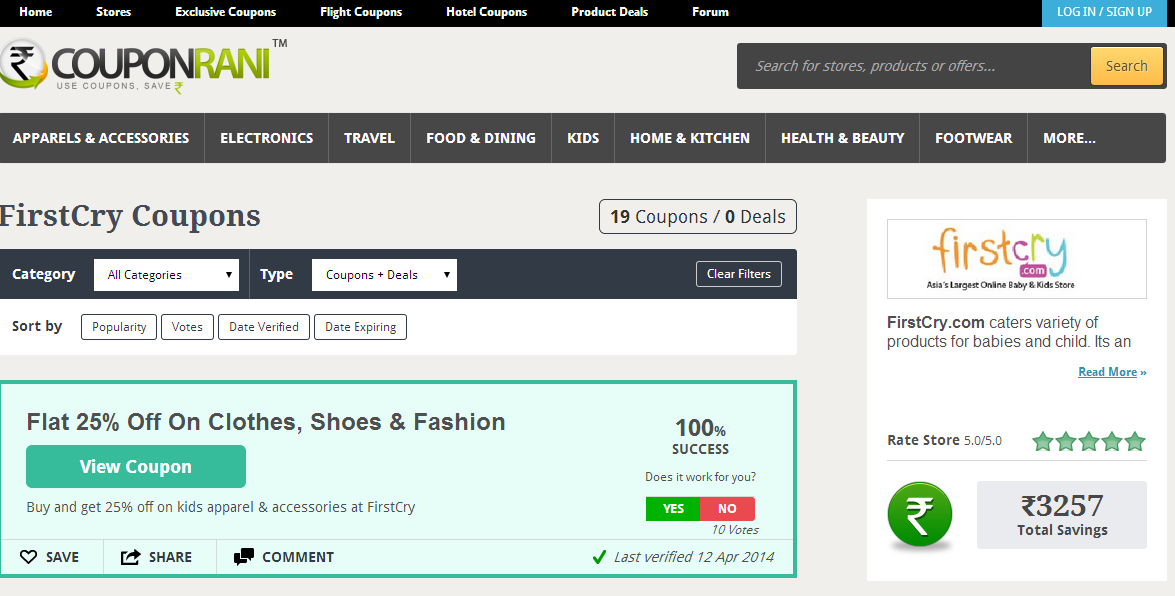The height and width of the screenshot is (596, 1175).
Task: Go to Flight Coupons in top bar
Action: click(x=361, y=12)
